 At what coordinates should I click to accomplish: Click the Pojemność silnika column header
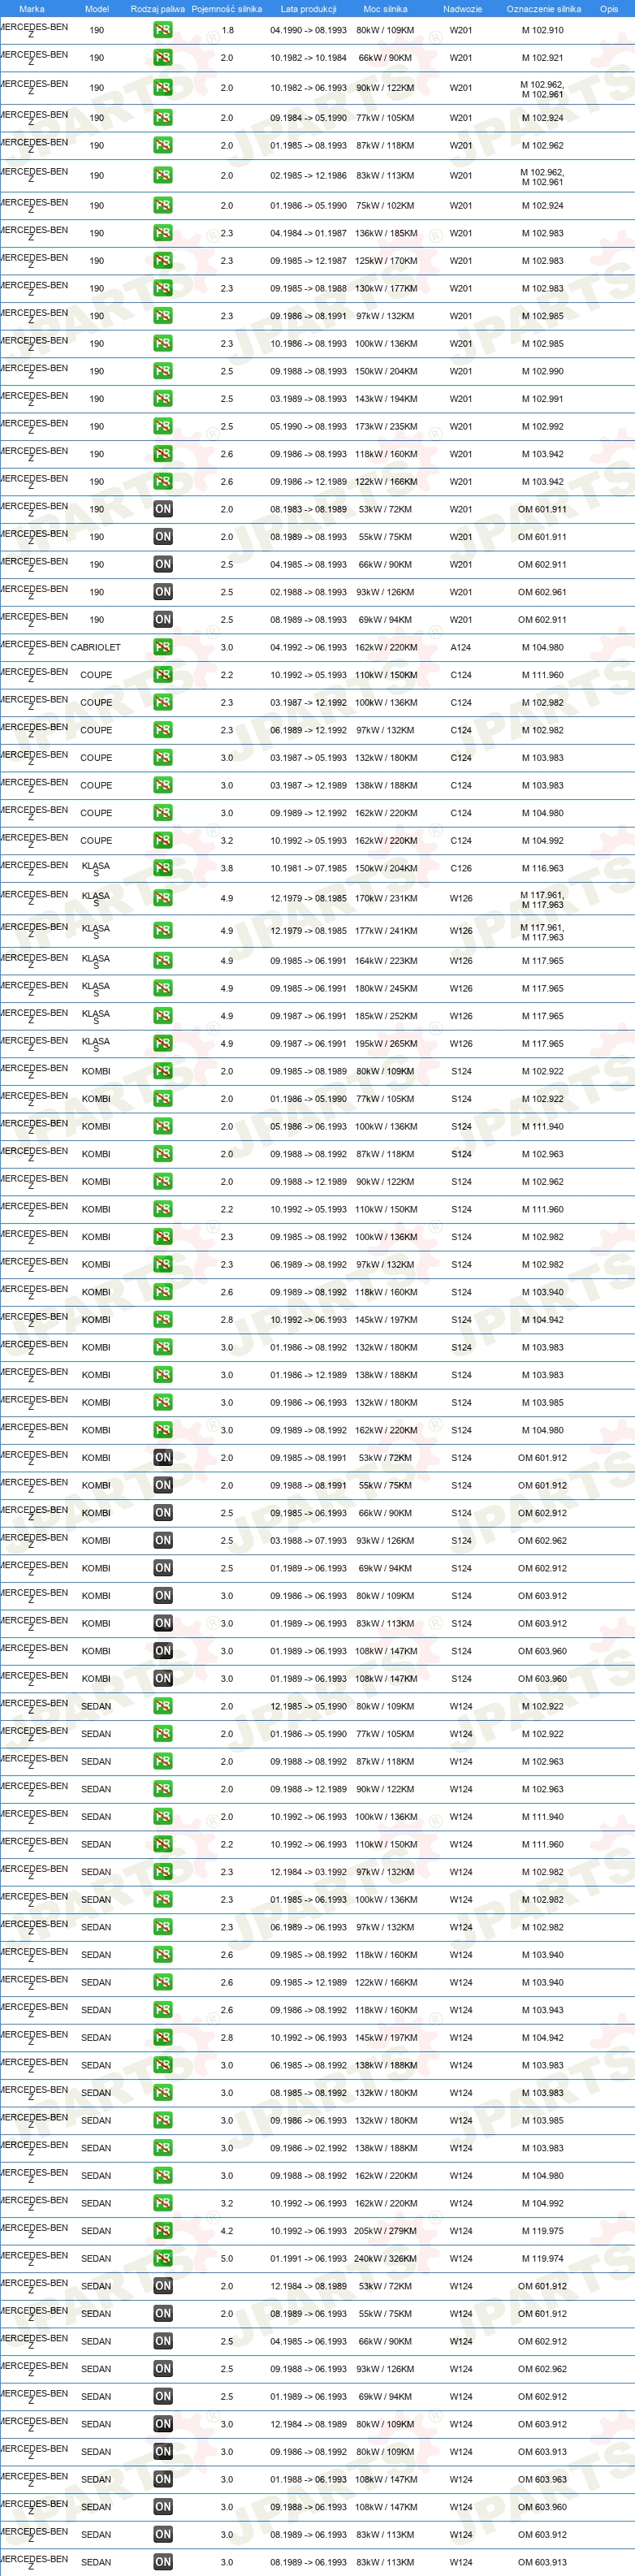(227, 9)
